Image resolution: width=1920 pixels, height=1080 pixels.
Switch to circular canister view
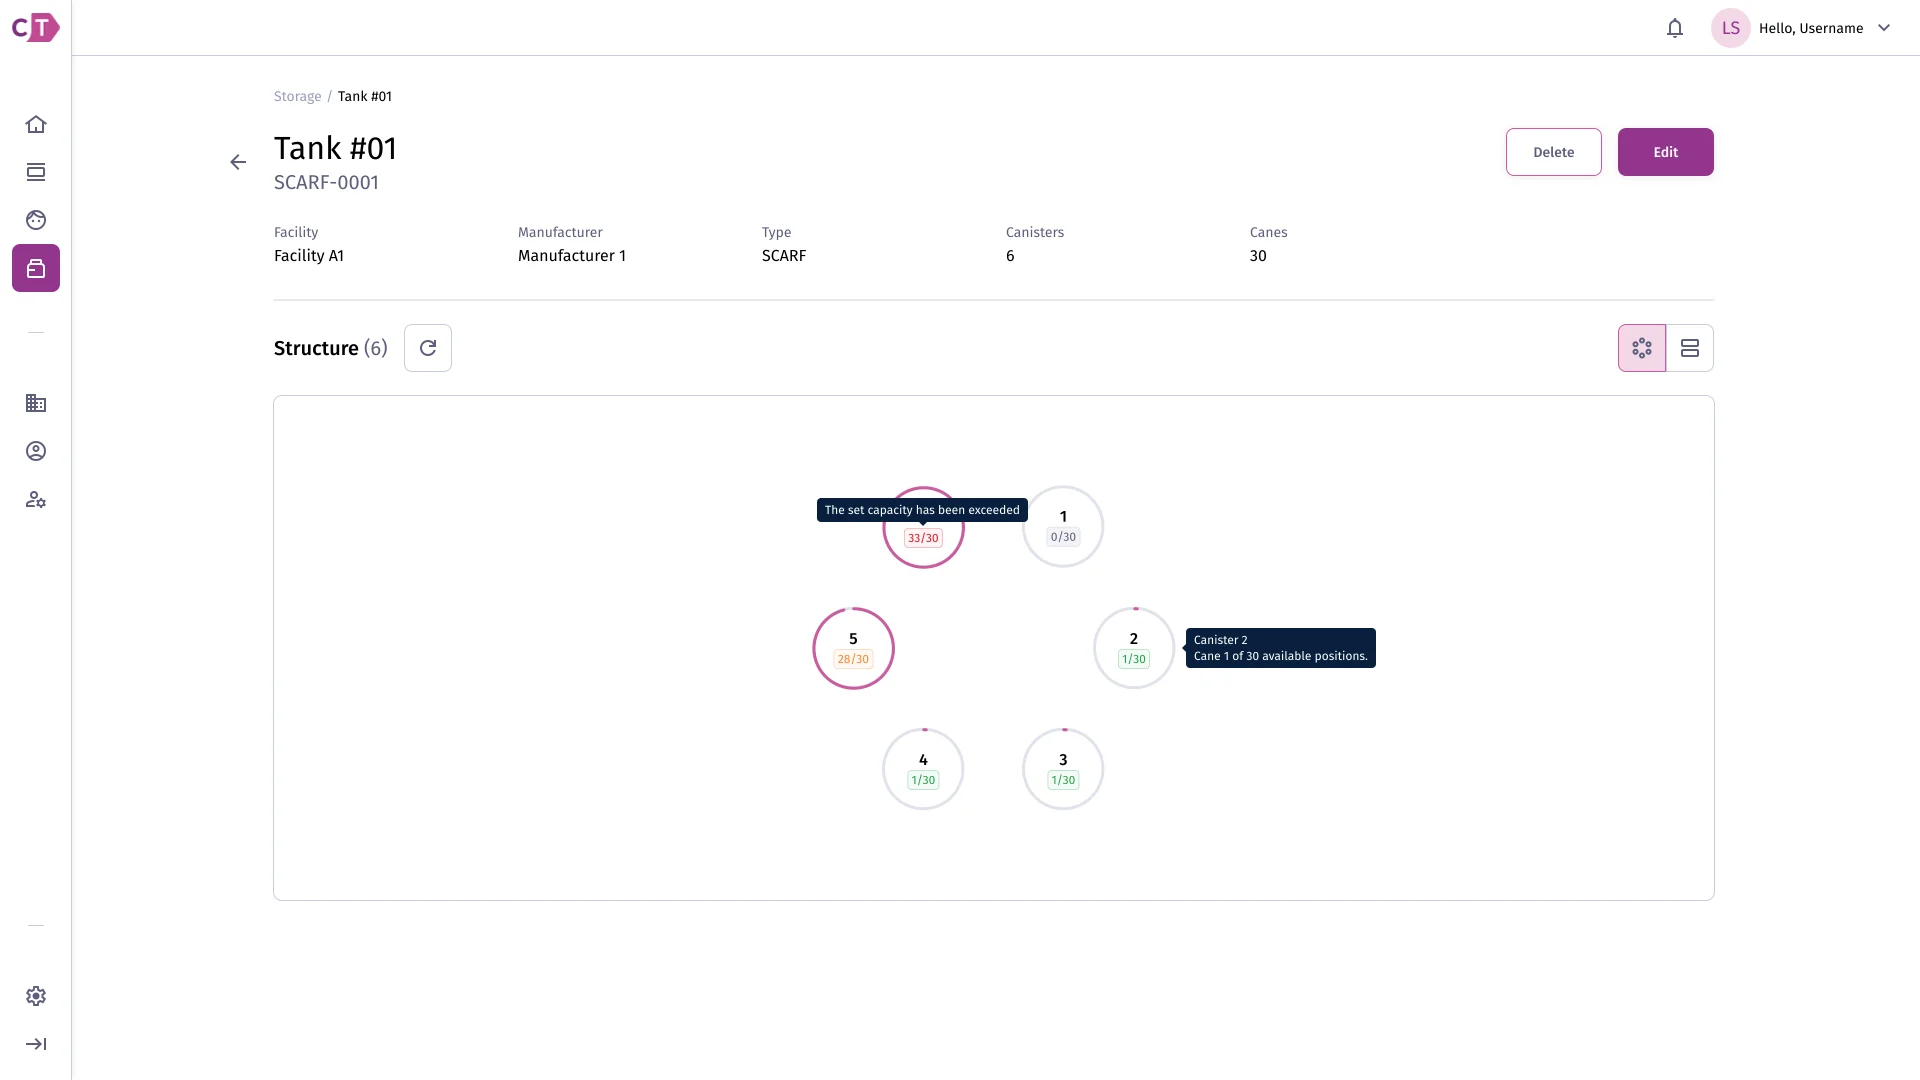coord(1642,348)
